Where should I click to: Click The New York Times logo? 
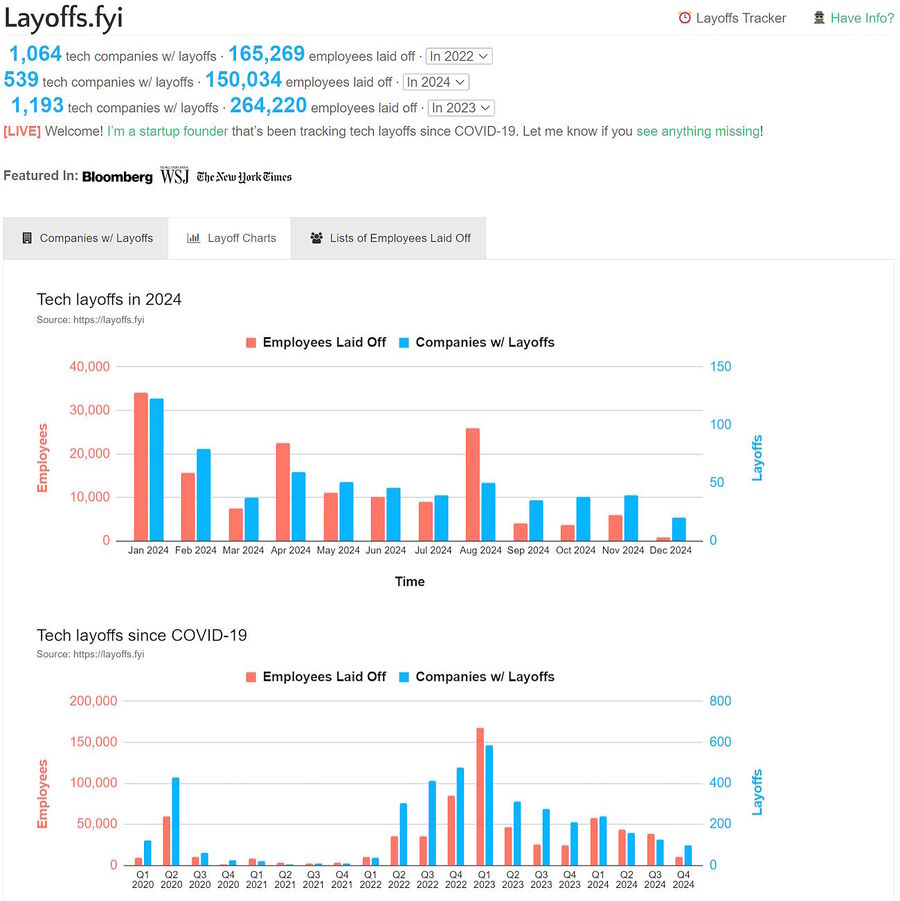click(244, 176)
